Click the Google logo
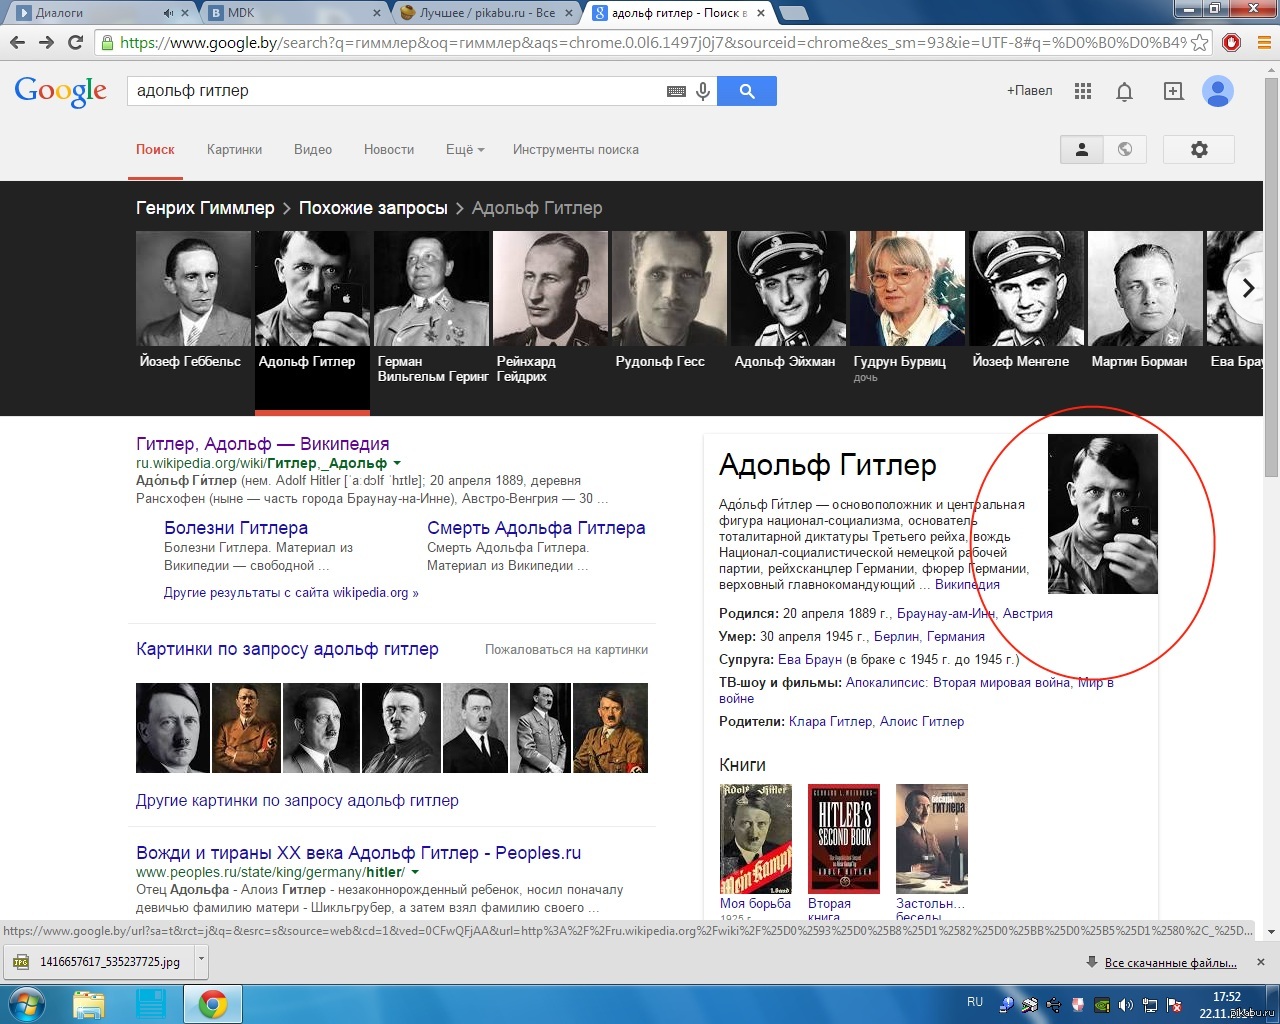 click(x=60, y=91)
